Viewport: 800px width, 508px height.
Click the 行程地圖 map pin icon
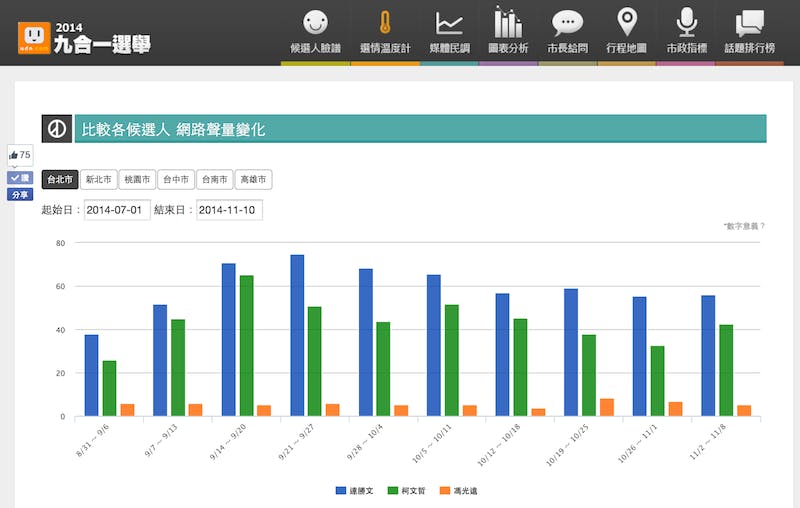(627, 22)
